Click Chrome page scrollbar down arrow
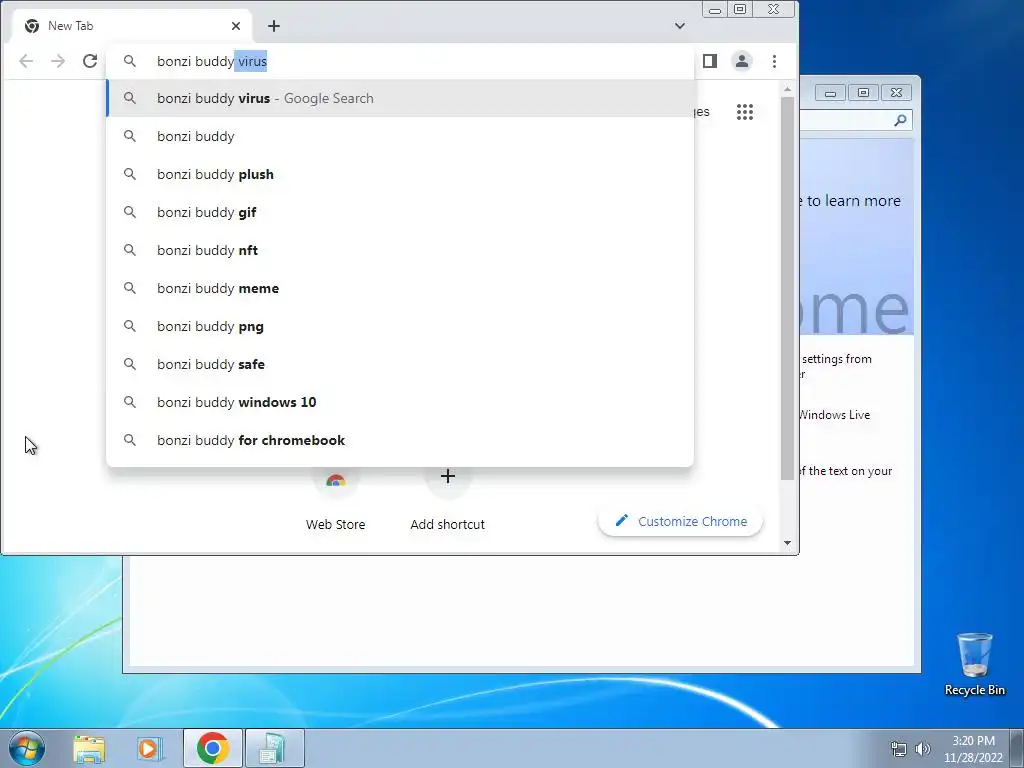 788,543
